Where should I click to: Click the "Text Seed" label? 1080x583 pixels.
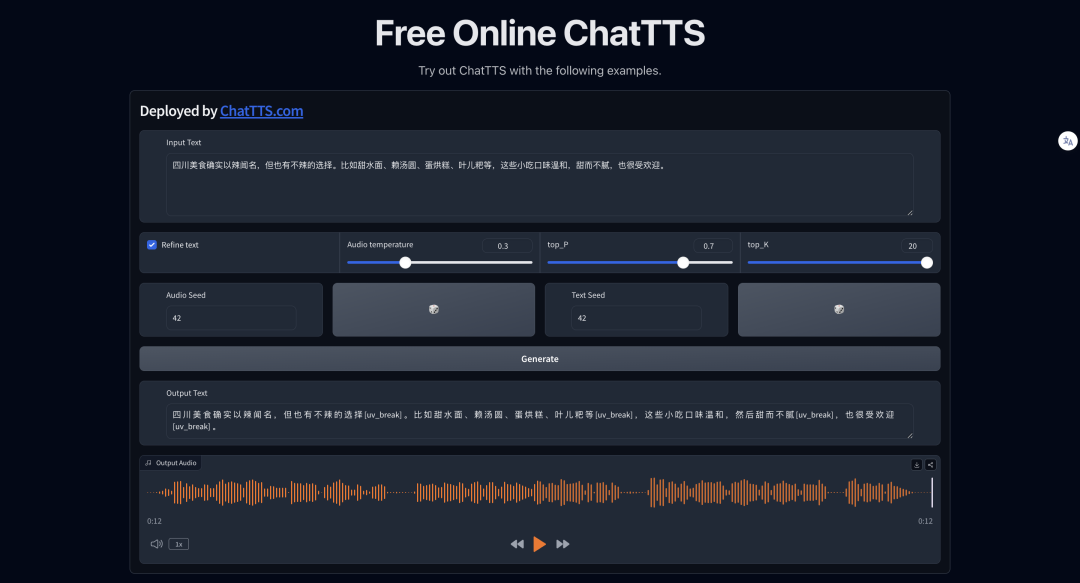tap(588, 295)
